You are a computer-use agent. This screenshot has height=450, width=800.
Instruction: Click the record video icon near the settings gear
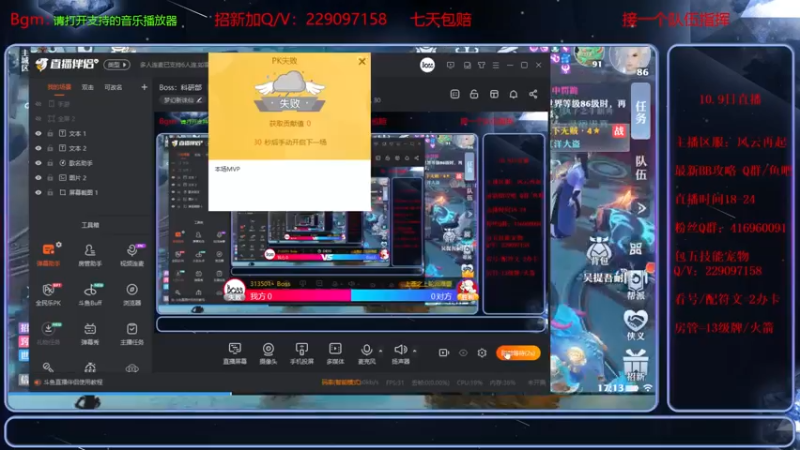tap(443, 353)
